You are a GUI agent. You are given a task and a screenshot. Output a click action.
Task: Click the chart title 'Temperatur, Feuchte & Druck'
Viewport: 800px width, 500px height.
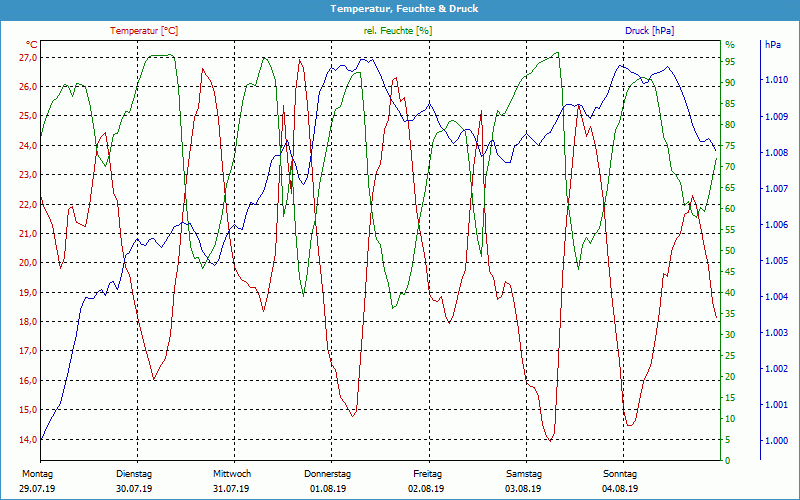pyautogui.click(x=404, y=9)
